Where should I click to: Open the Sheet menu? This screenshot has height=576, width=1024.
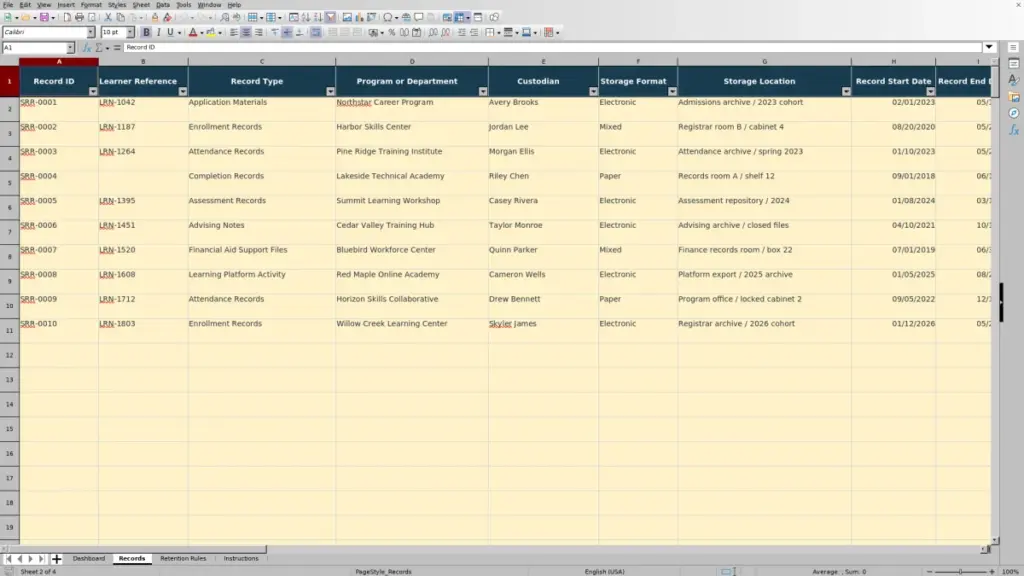coord(141,5)
